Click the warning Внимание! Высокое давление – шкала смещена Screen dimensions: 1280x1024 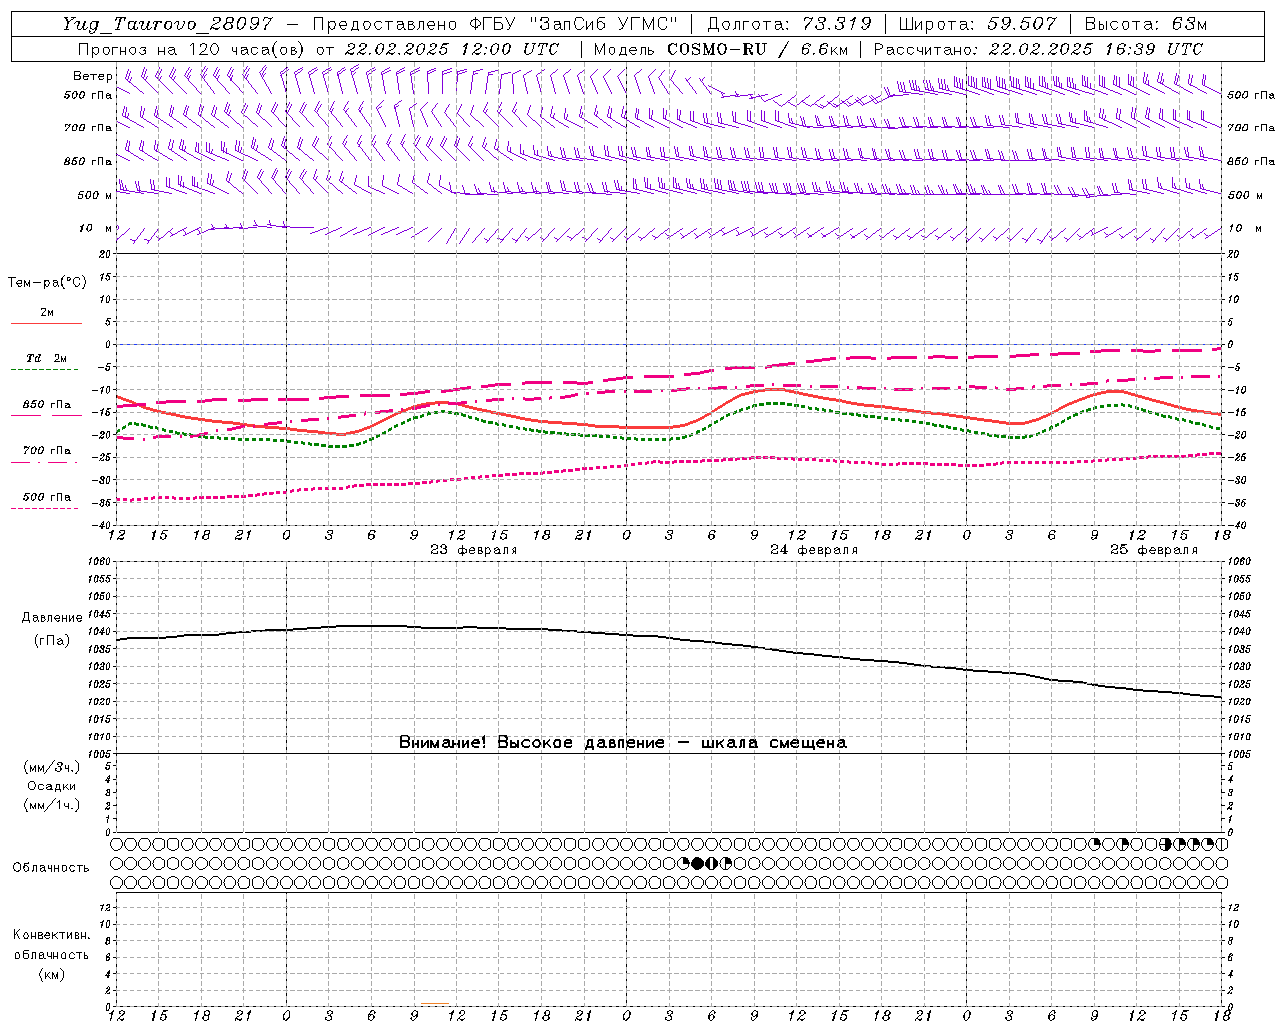(622, 743)
